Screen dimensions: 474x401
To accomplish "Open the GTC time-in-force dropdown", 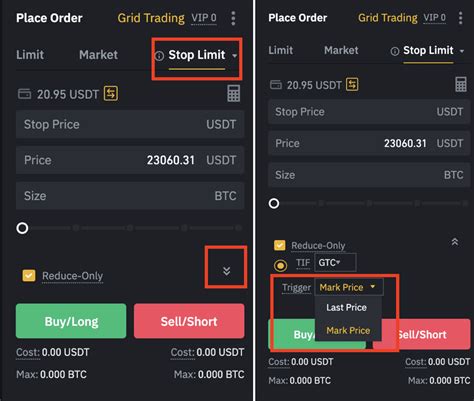I will 335,263.
